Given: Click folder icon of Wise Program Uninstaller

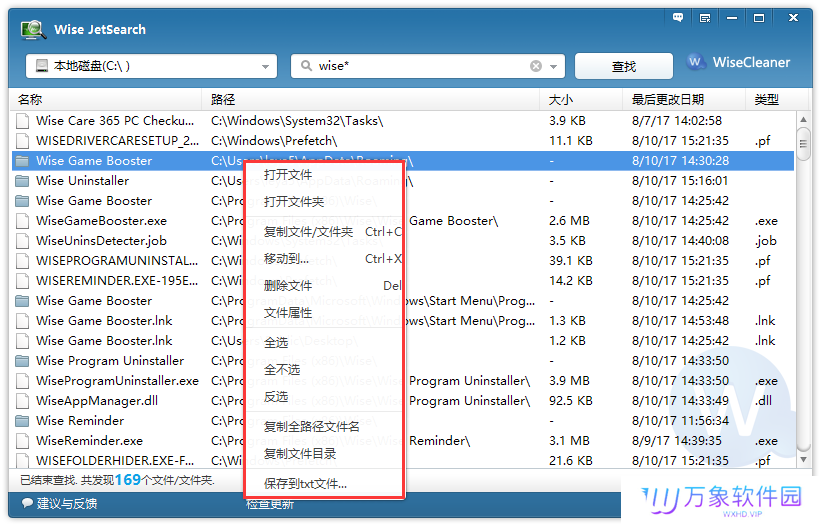Looking at the screenshot, I should 22,361.
